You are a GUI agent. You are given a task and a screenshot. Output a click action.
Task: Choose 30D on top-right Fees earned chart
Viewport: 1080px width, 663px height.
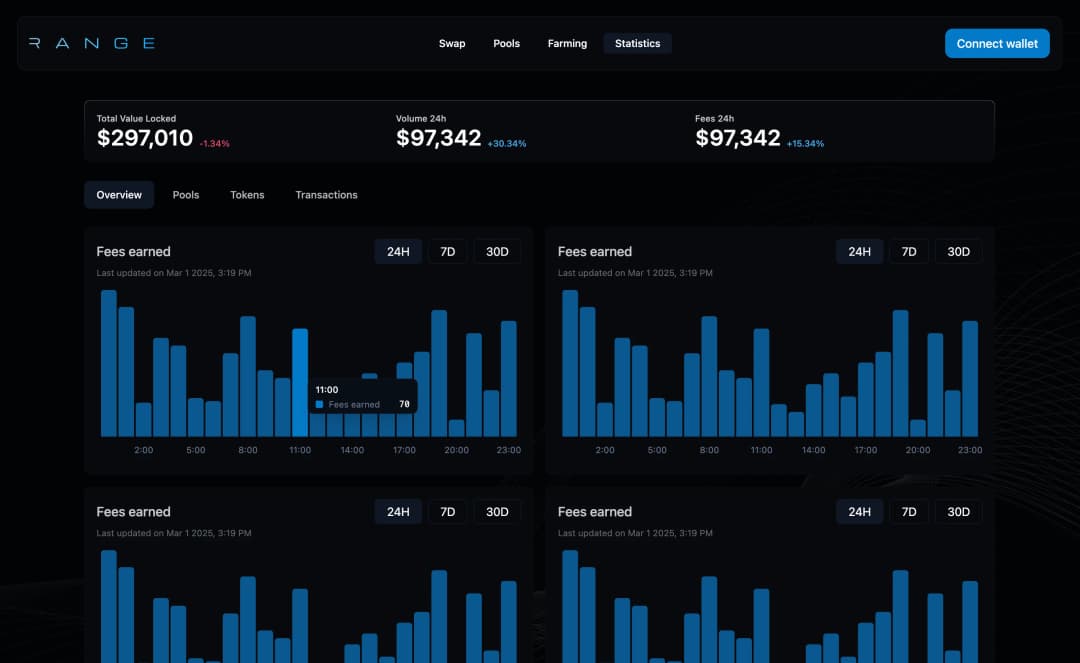[x=958, y=252]
